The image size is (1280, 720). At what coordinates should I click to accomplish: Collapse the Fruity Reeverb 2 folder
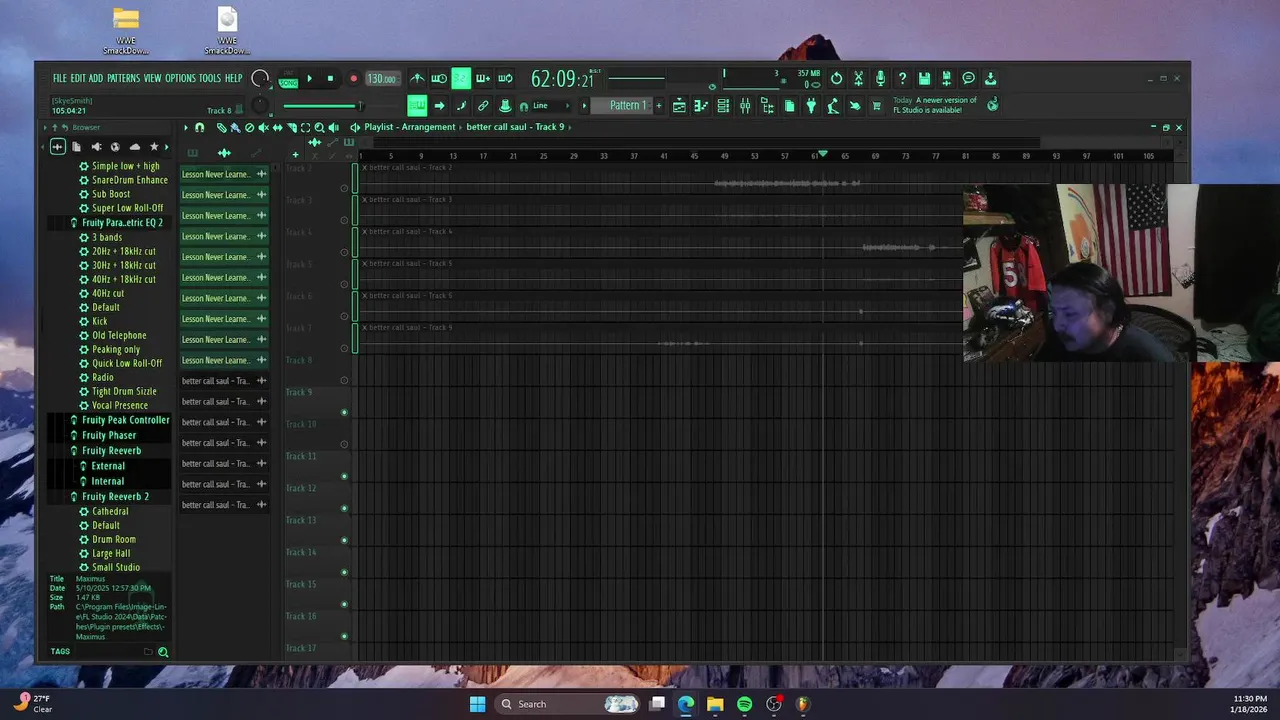coord(115,496)
